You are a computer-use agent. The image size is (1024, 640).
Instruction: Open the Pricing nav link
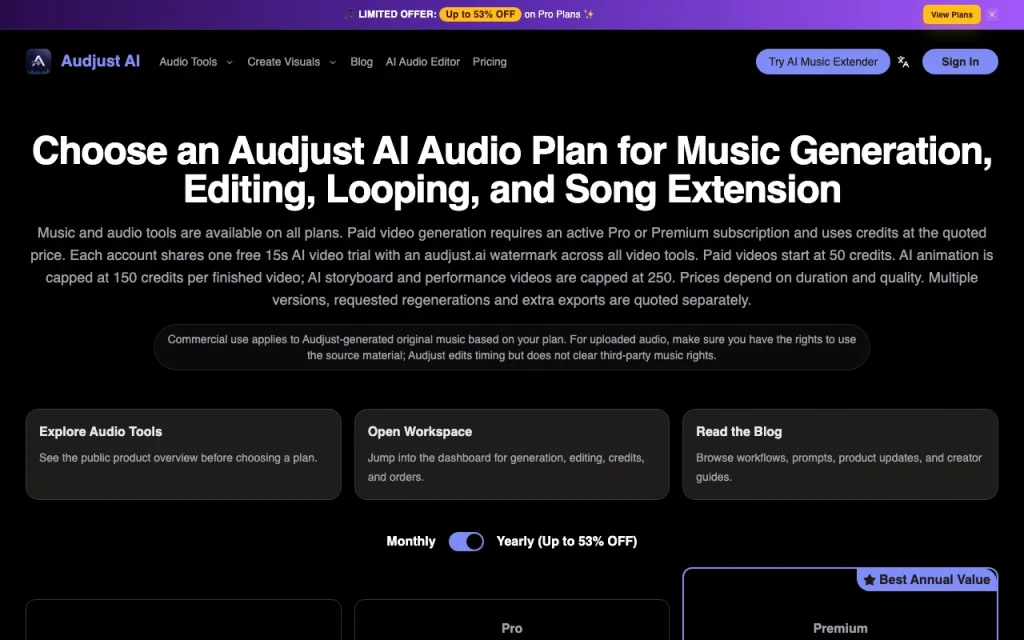[489, 61]
